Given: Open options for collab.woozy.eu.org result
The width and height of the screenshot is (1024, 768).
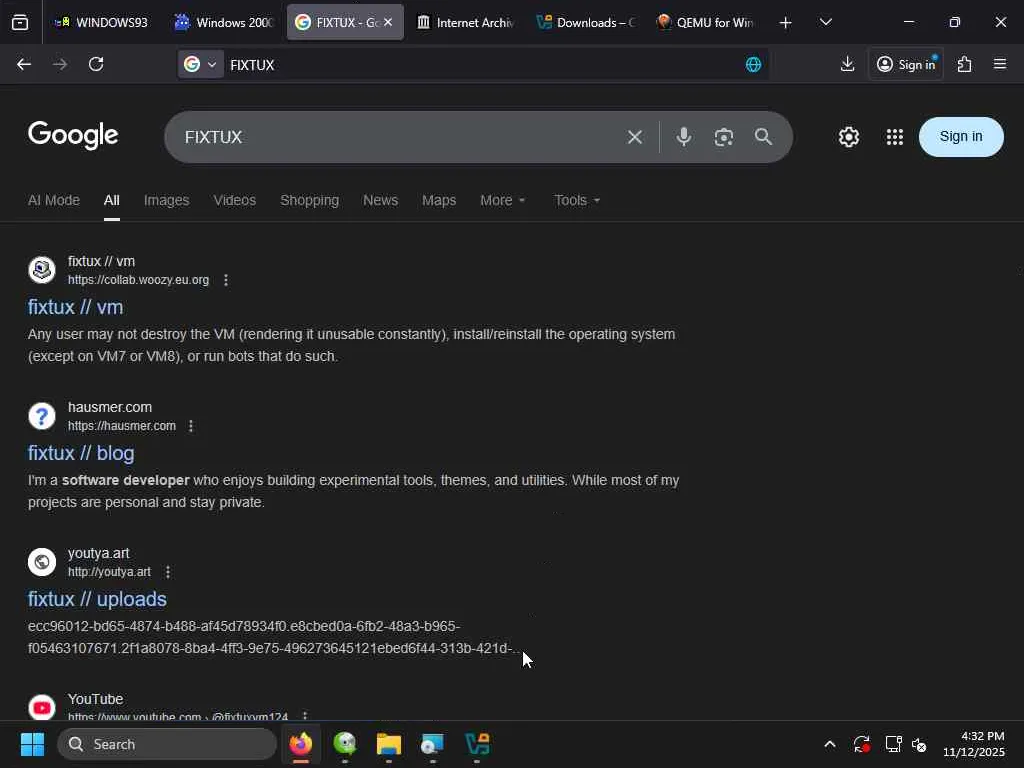Looking at the screenshot, I should 226,280.
